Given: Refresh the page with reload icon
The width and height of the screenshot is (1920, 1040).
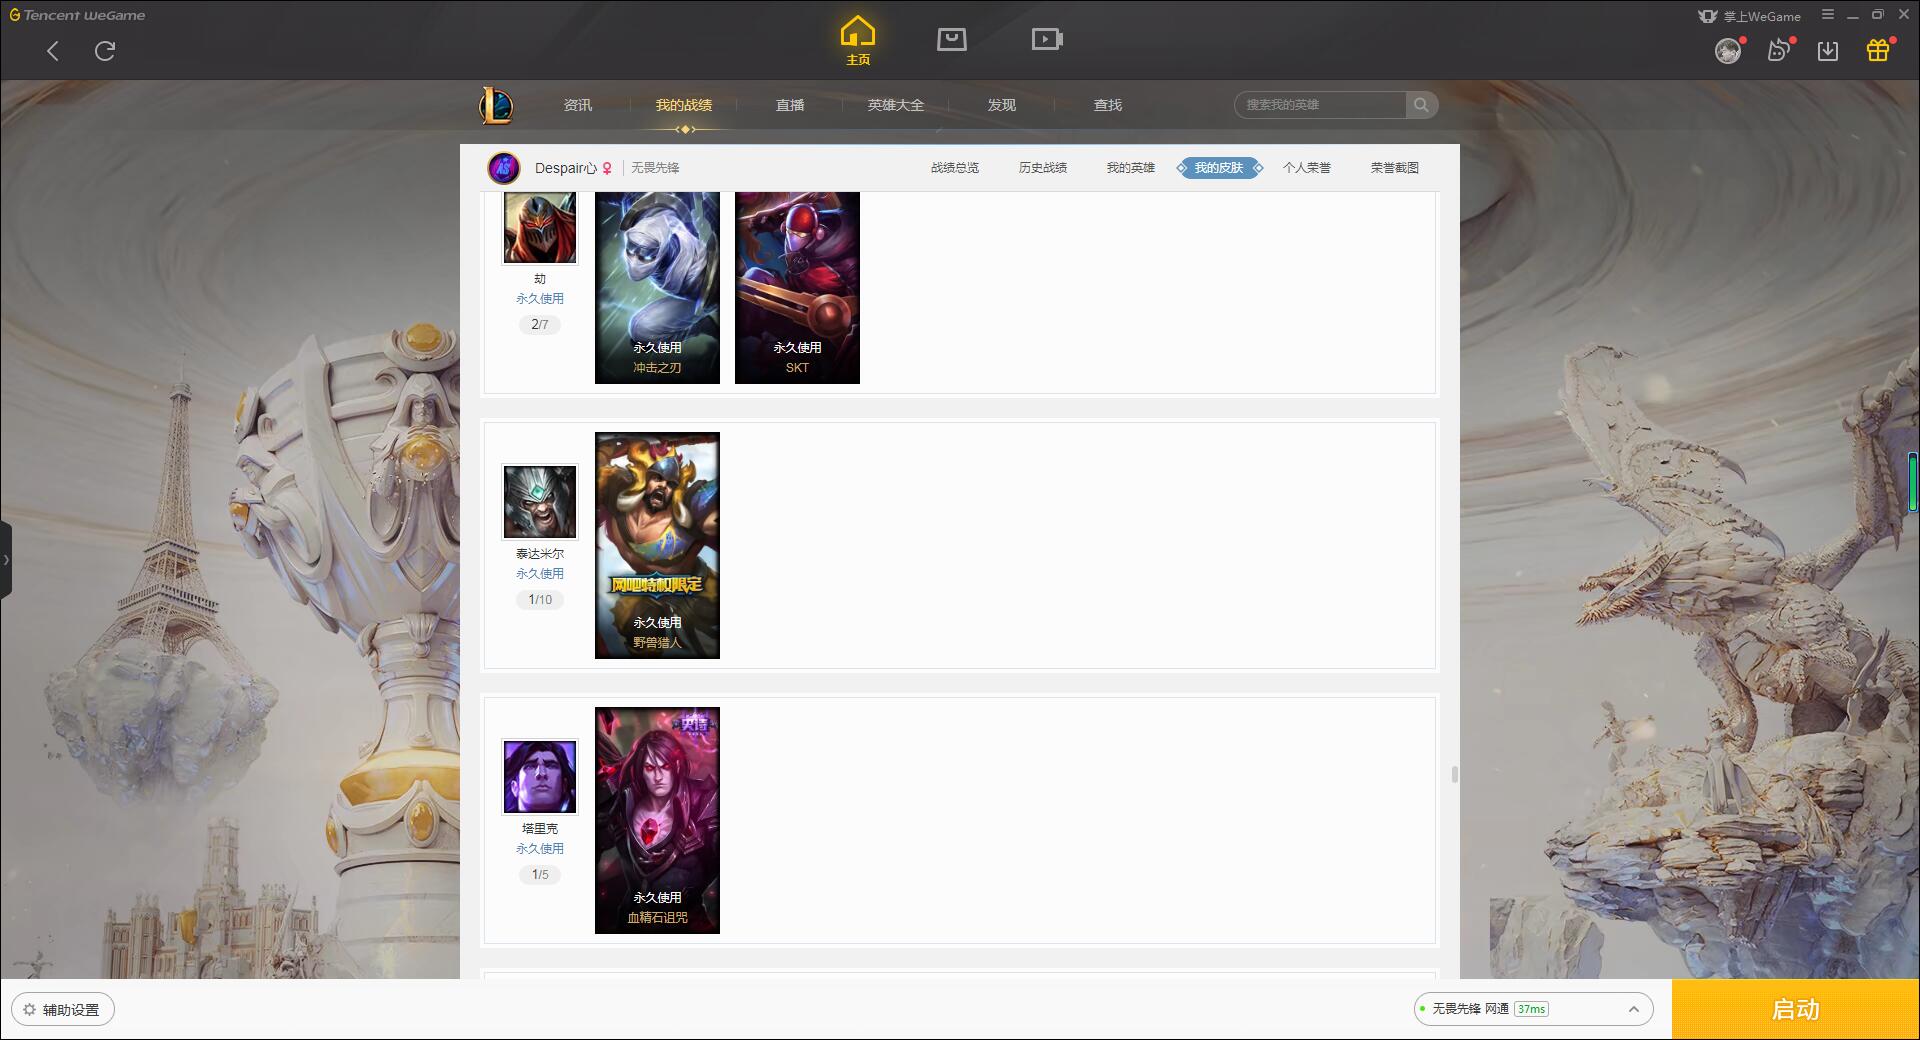Looking at the screenshot, I should (x=105, y=51).
